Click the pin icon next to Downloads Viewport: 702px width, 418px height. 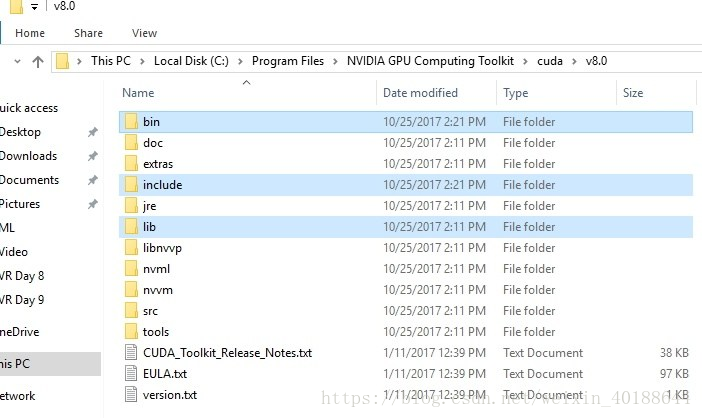pos(92,156)
